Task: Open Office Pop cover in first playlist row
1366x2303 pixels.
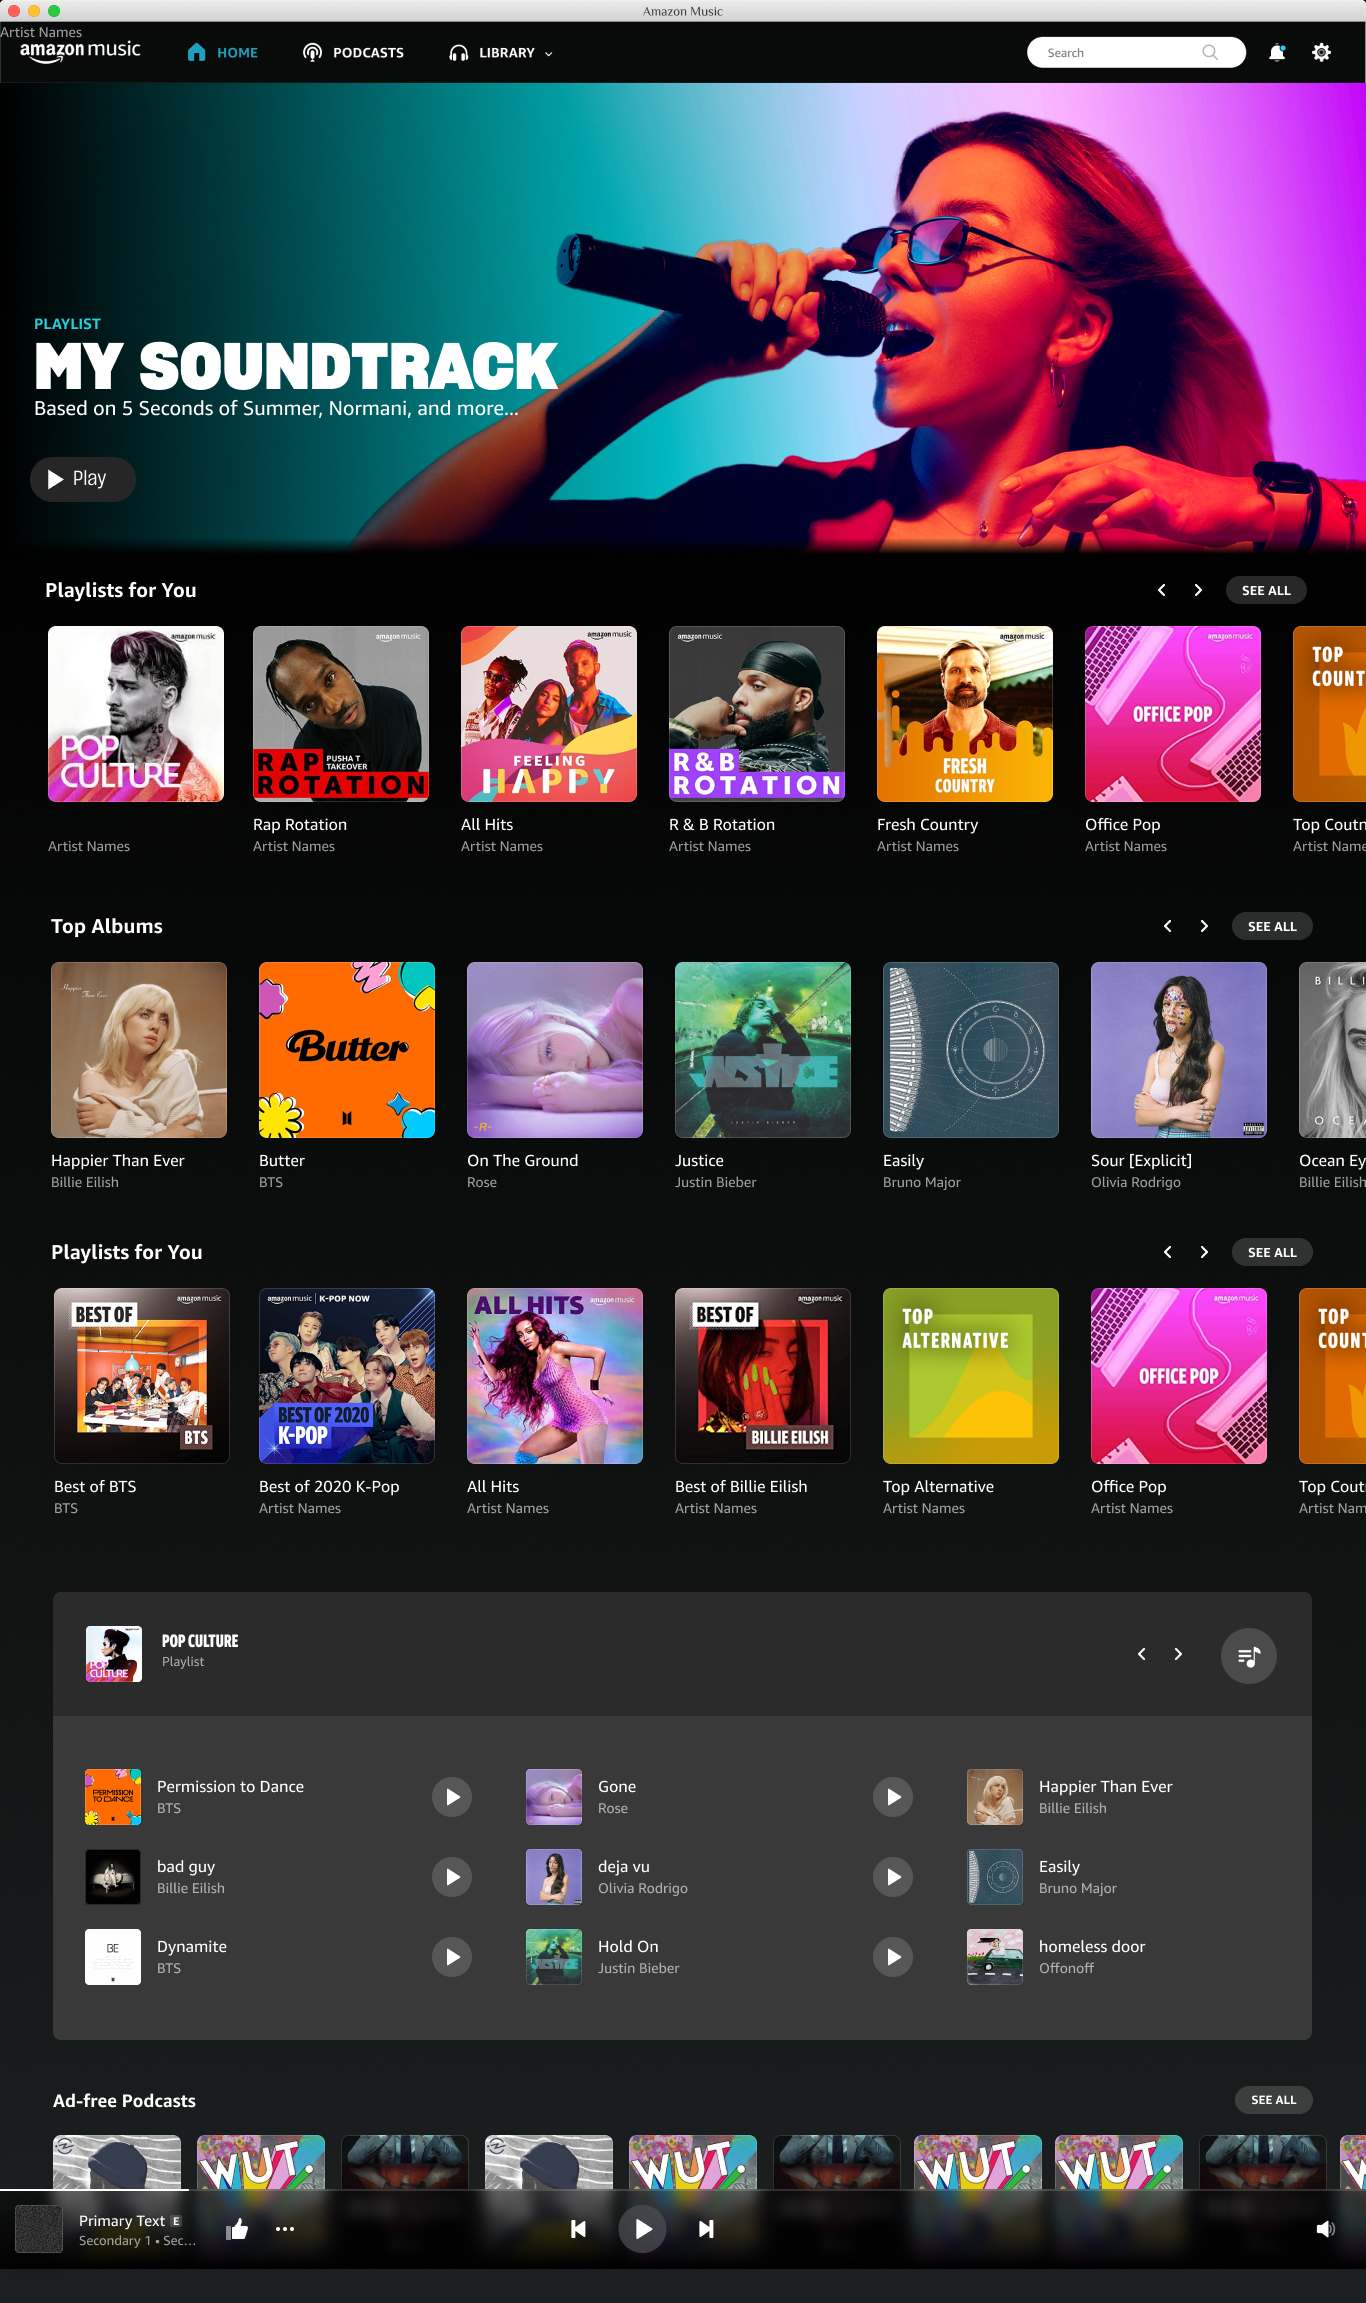Action: (x=1173, y=714)
